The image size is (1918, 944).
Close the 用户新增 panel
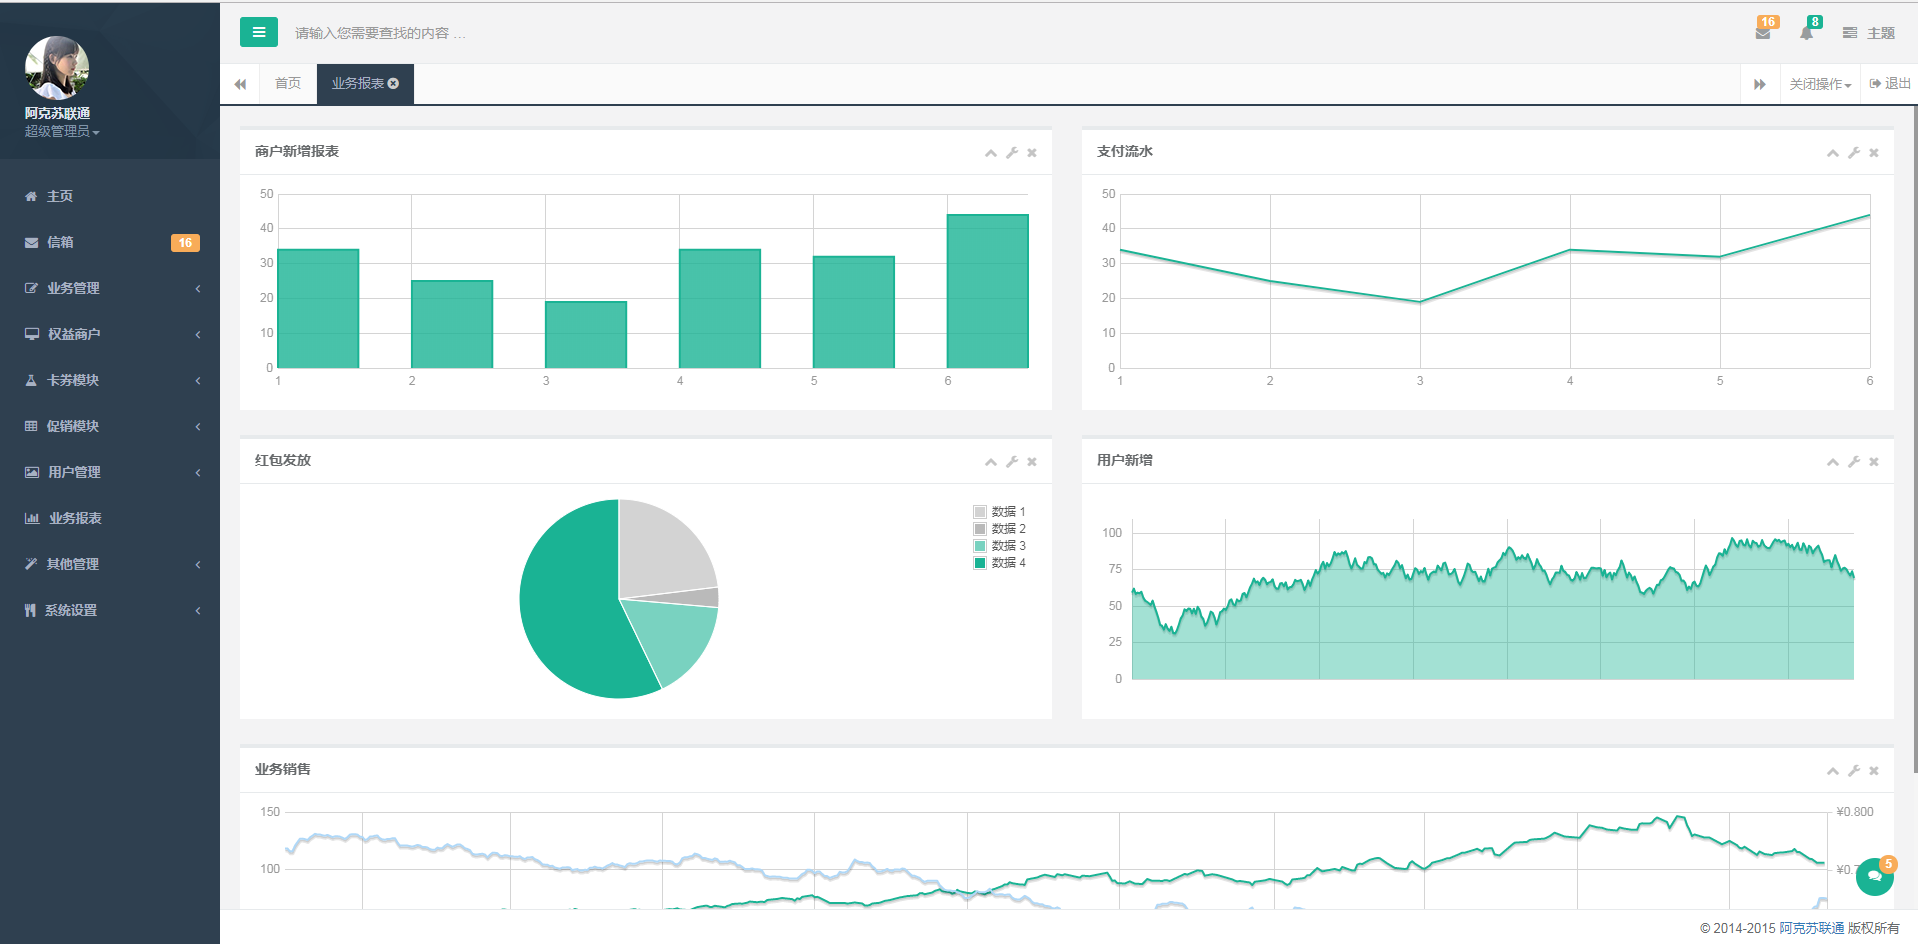click(x=1874, y=462)
